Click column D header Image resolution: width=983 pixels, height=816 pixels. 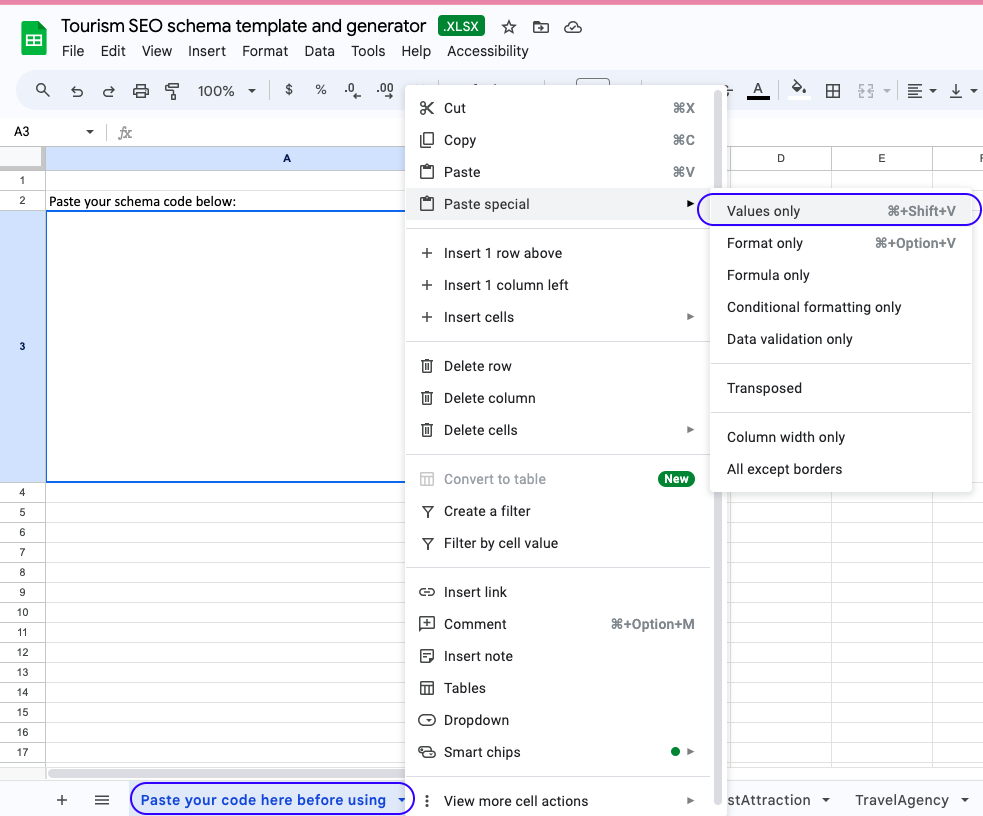(780, 158)
